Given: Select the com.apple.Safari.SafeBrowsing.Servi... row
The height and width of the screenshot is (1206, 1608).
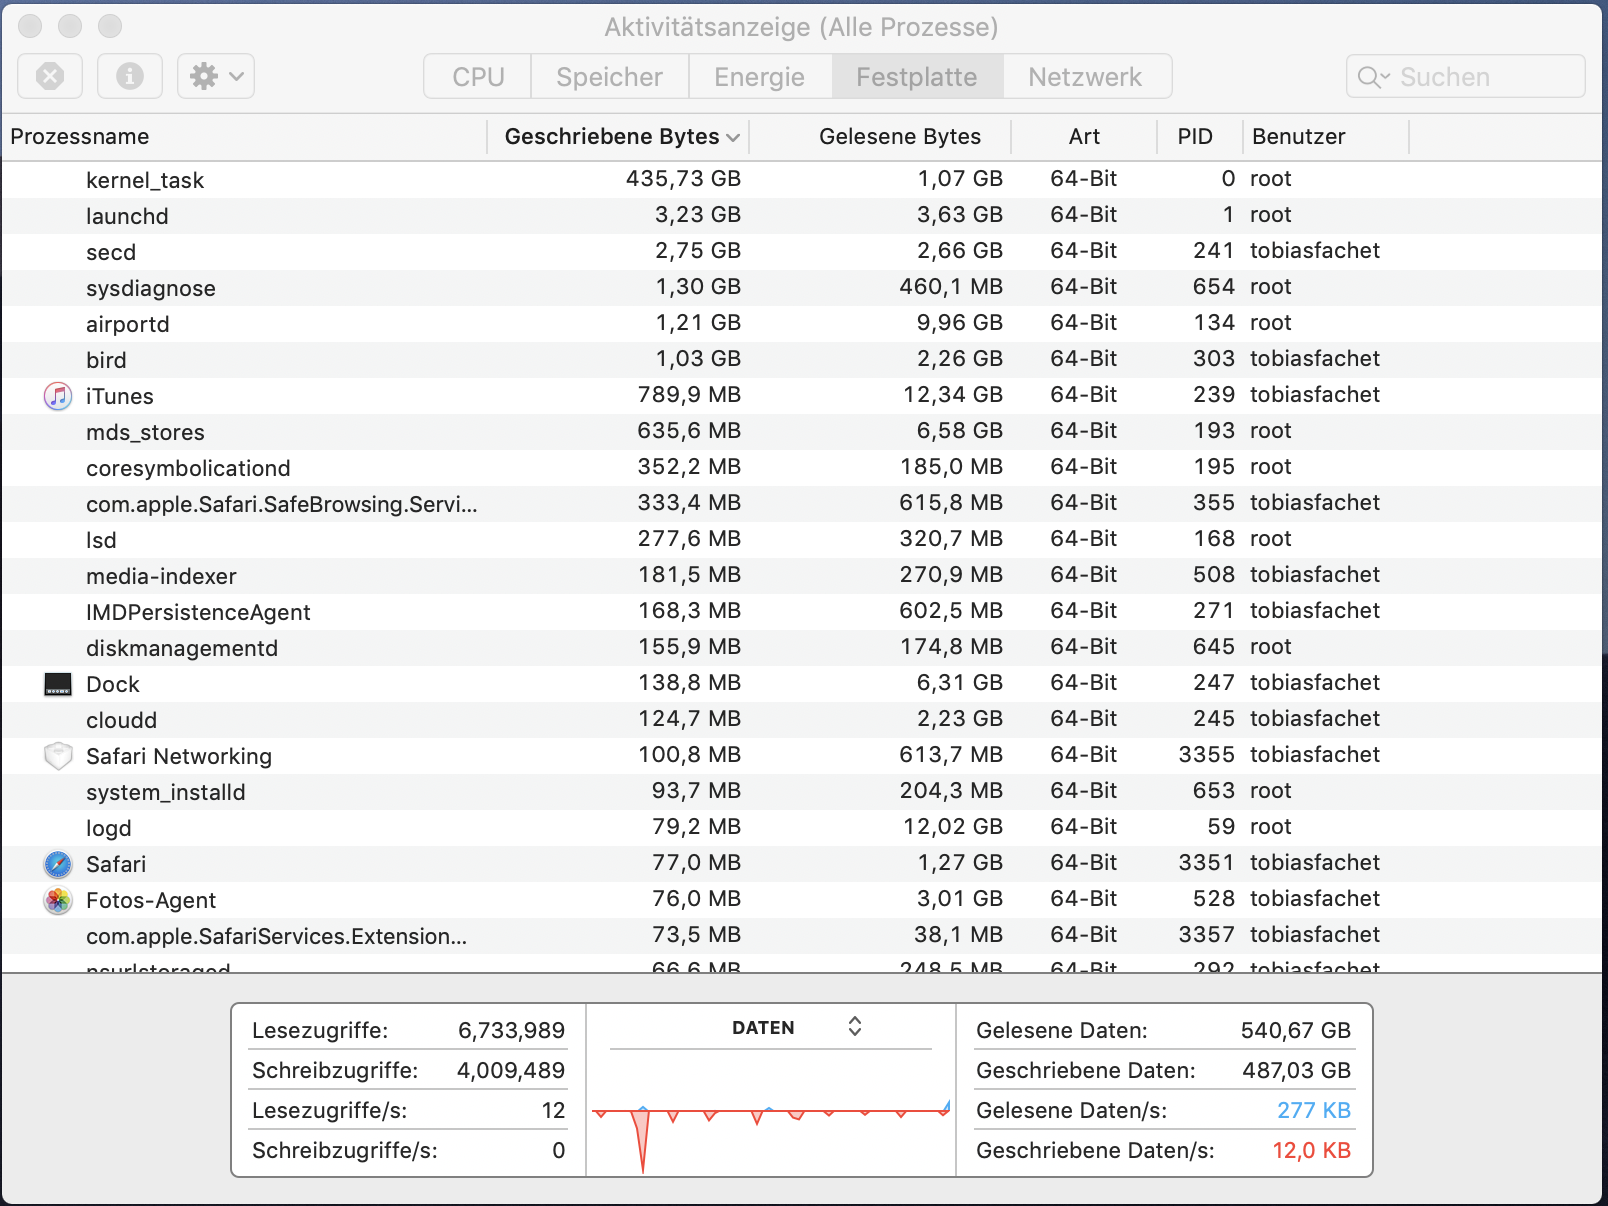Looking at the screenshot, I should (x=802, y=504).
